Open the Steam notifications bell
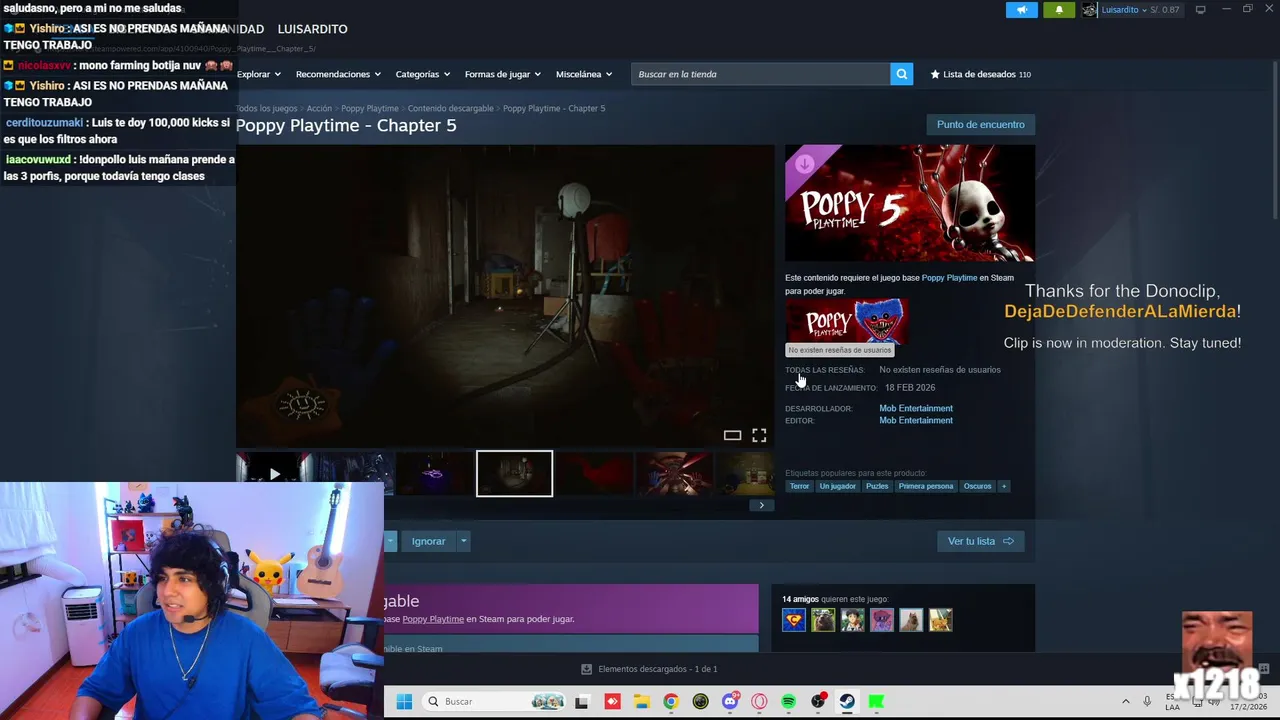 pyautogui.click(x=1059, y=10)
